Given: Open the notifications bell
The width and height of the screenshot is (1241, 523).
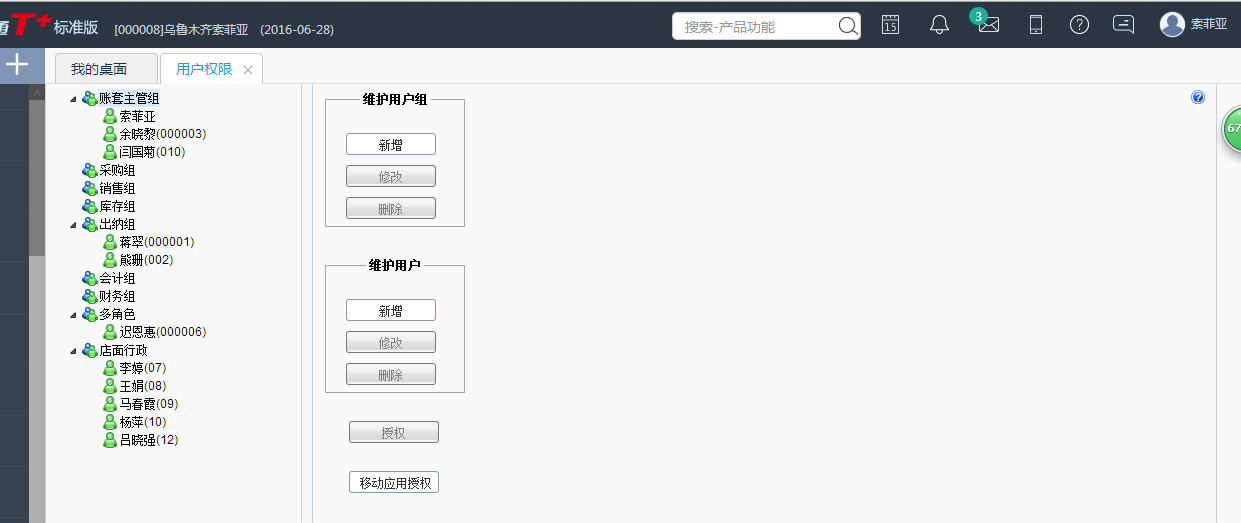Looking at the screenshot, I should pyautogui.click(x=939, y=25).
